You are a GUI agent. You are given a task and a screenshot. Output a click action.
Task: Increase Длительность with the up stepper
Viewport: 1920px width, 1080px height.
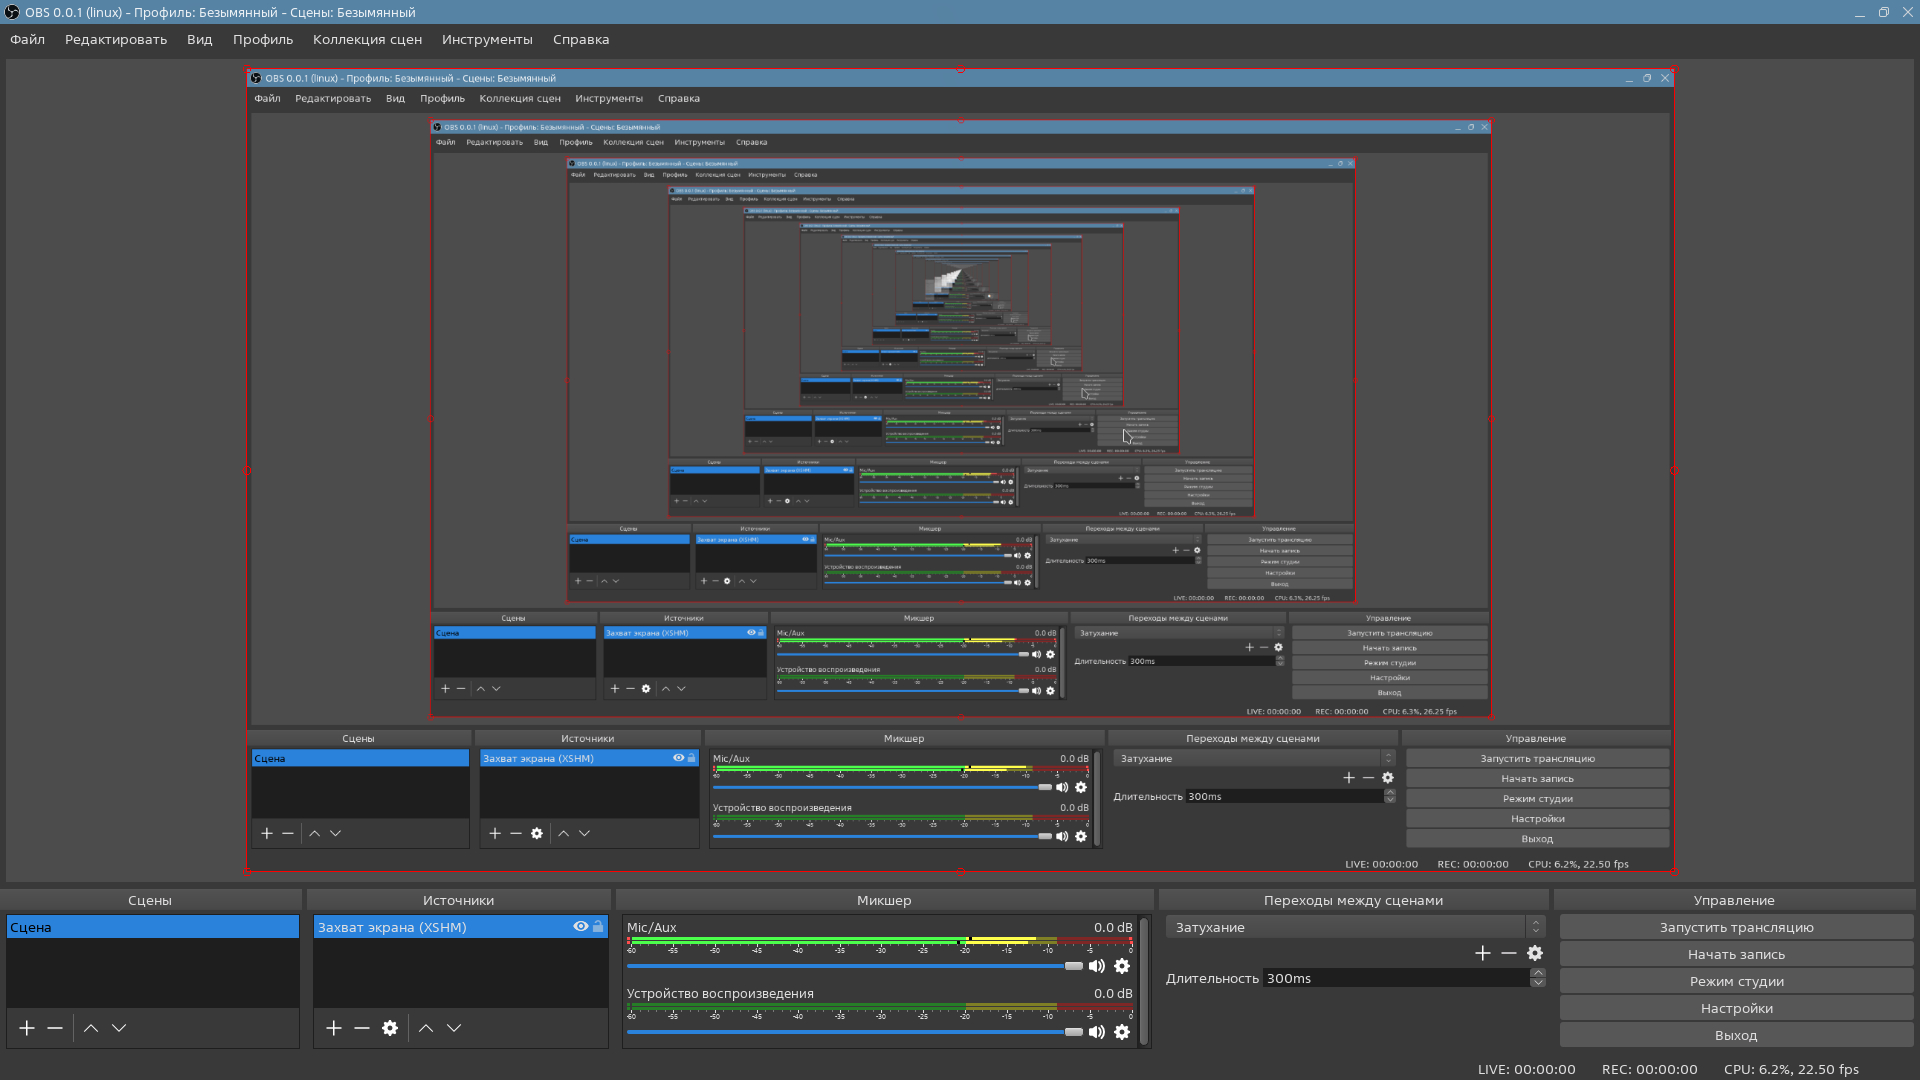coord(1538,973)
